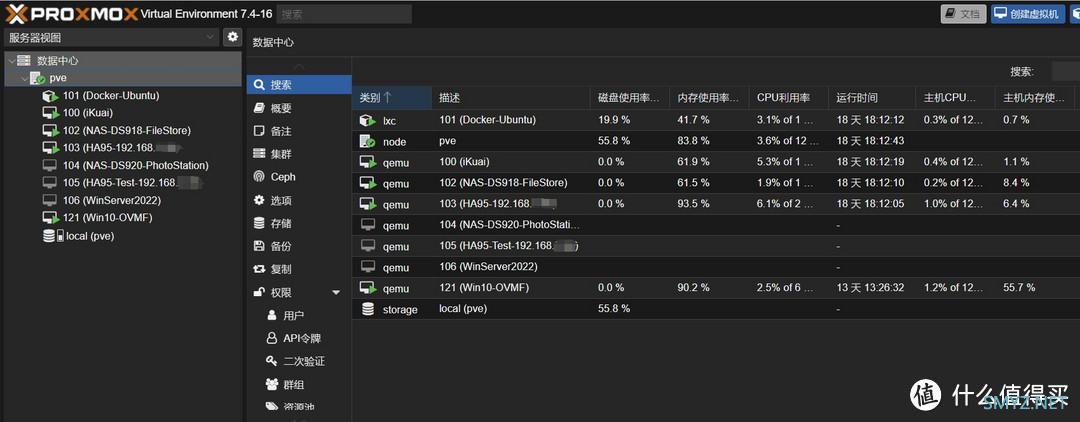Select the 106 WinServer2022 VM icon in tree

pyautogui.click(x=50, y=200)
